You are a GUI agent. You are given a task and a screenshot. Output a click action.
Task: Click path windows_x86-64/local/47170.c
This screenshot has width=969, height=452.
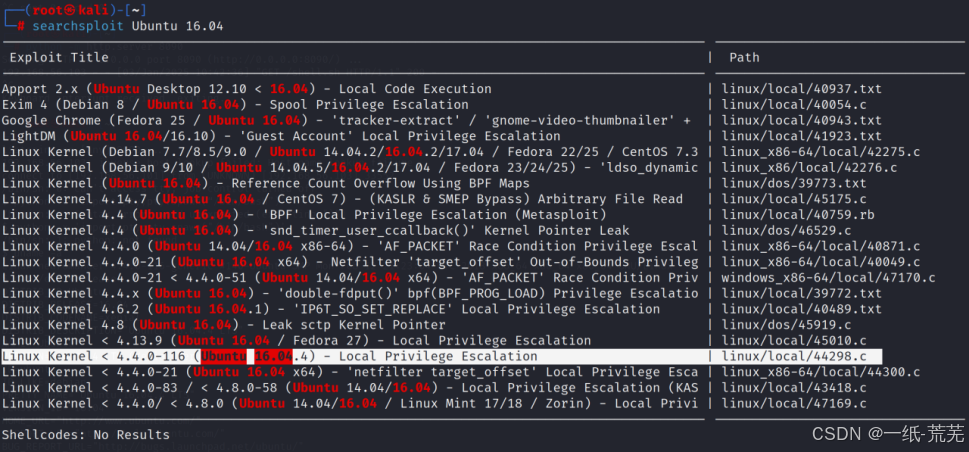point(829,278)
